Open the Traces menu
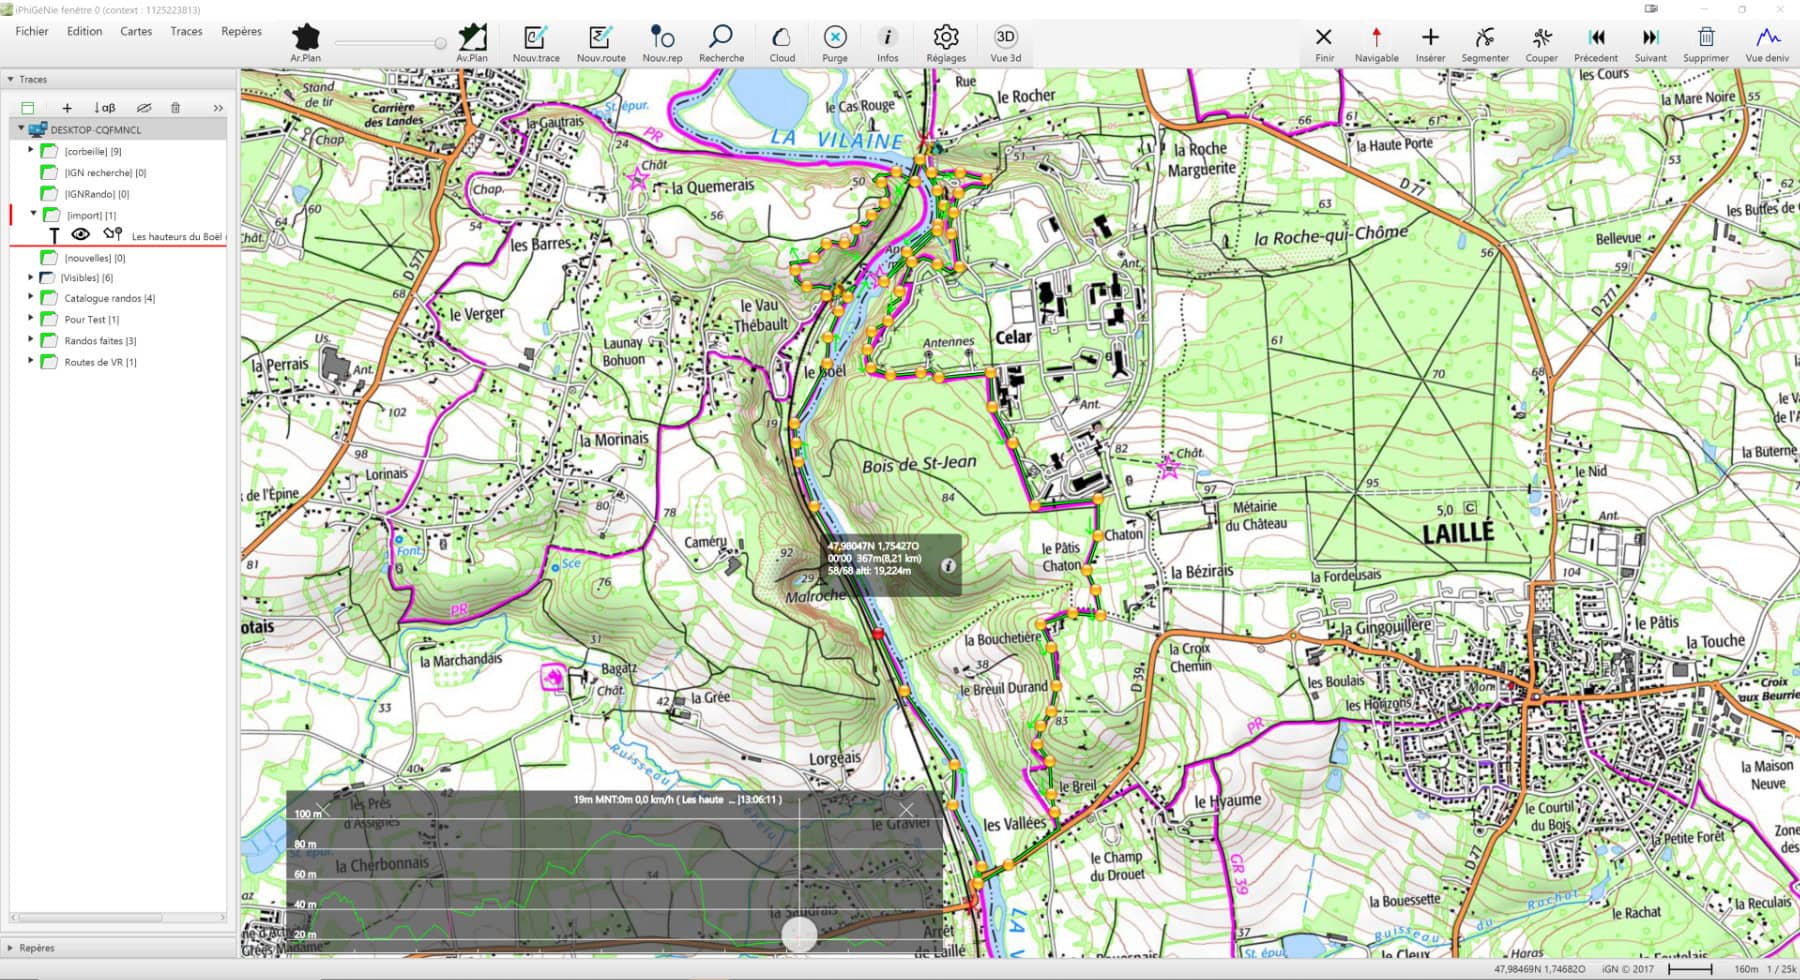Image resolution: width=1800 pixels, height=980 pixels. 186,31
